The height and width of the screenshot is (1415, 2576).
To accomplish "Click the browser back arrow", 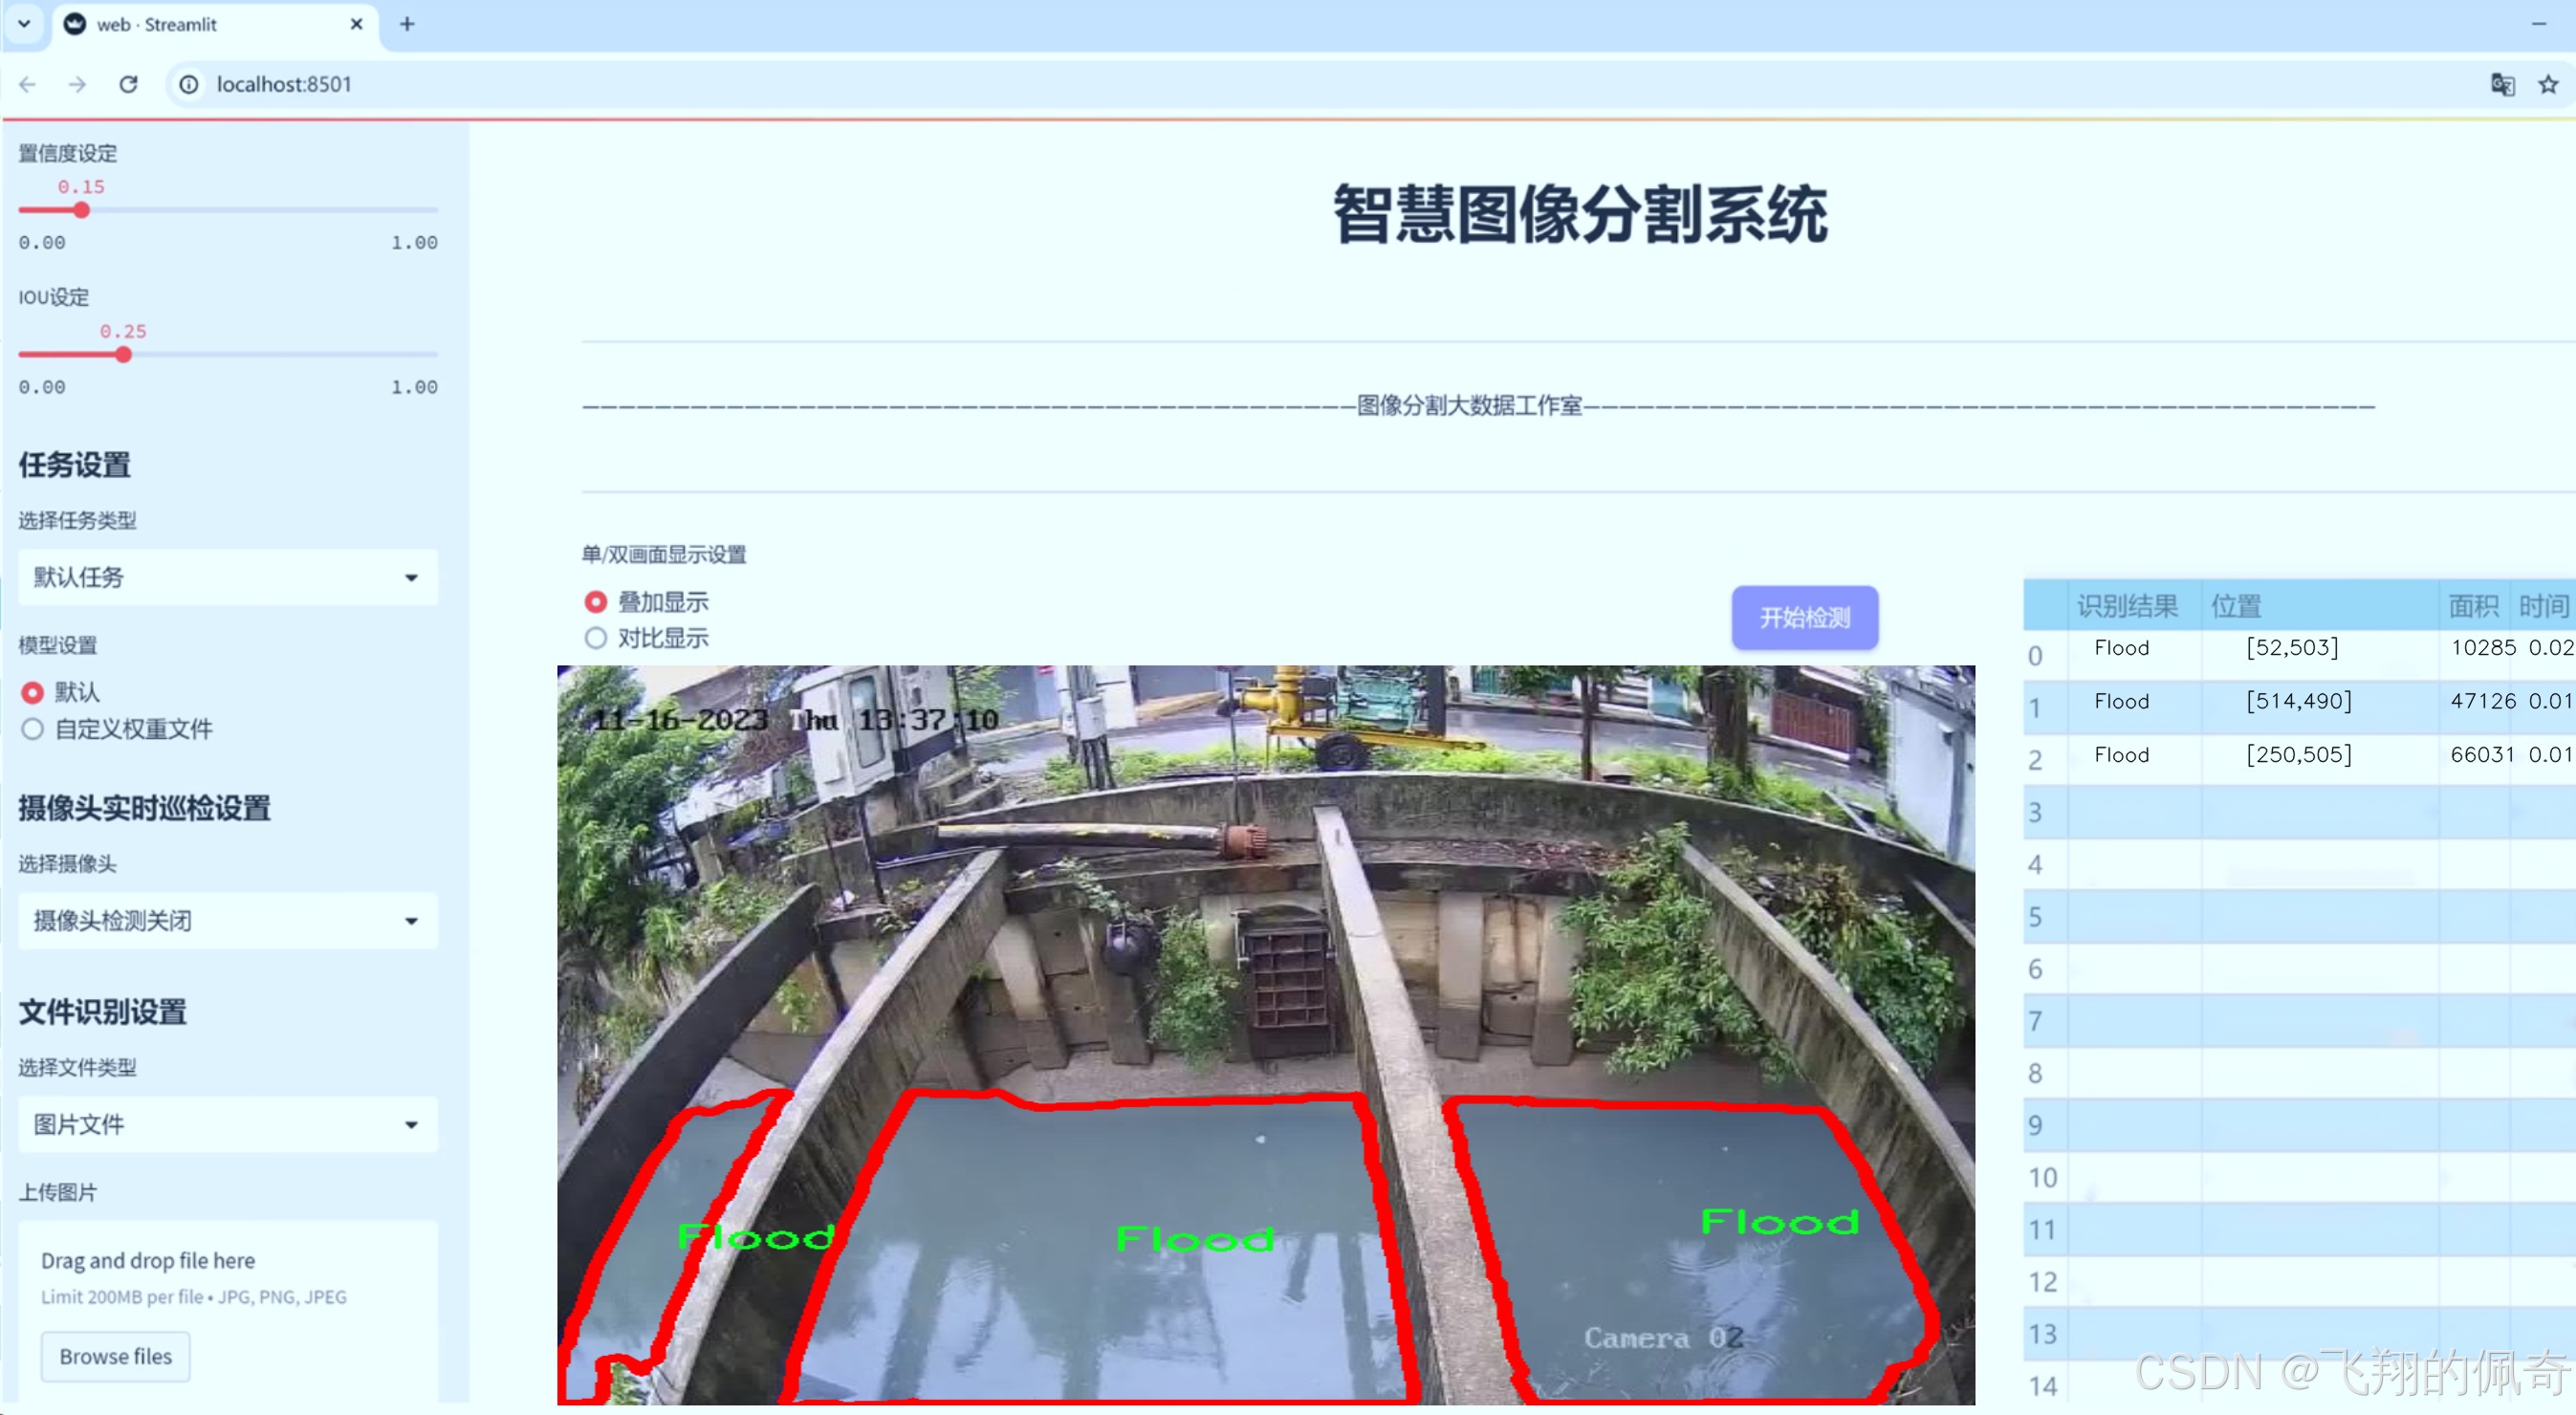I will tap(27, 84).
